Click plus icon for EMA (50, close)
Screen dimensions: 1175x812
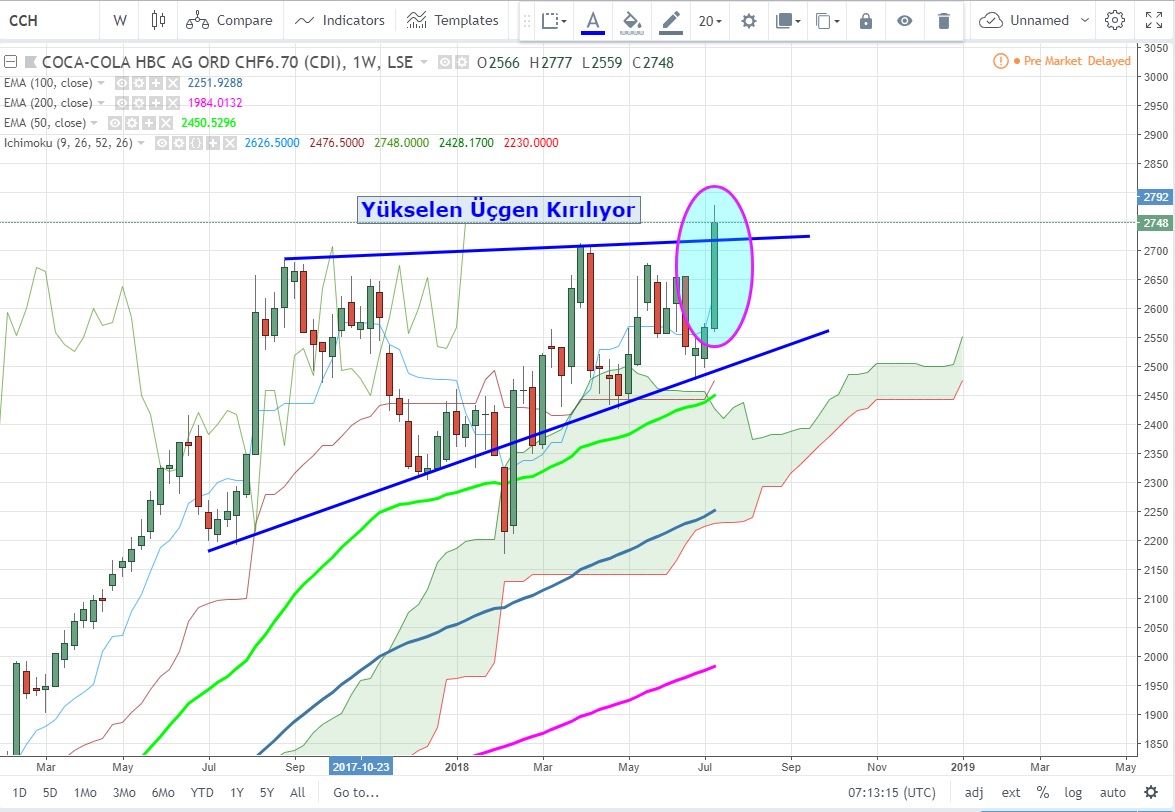[149, 123]
